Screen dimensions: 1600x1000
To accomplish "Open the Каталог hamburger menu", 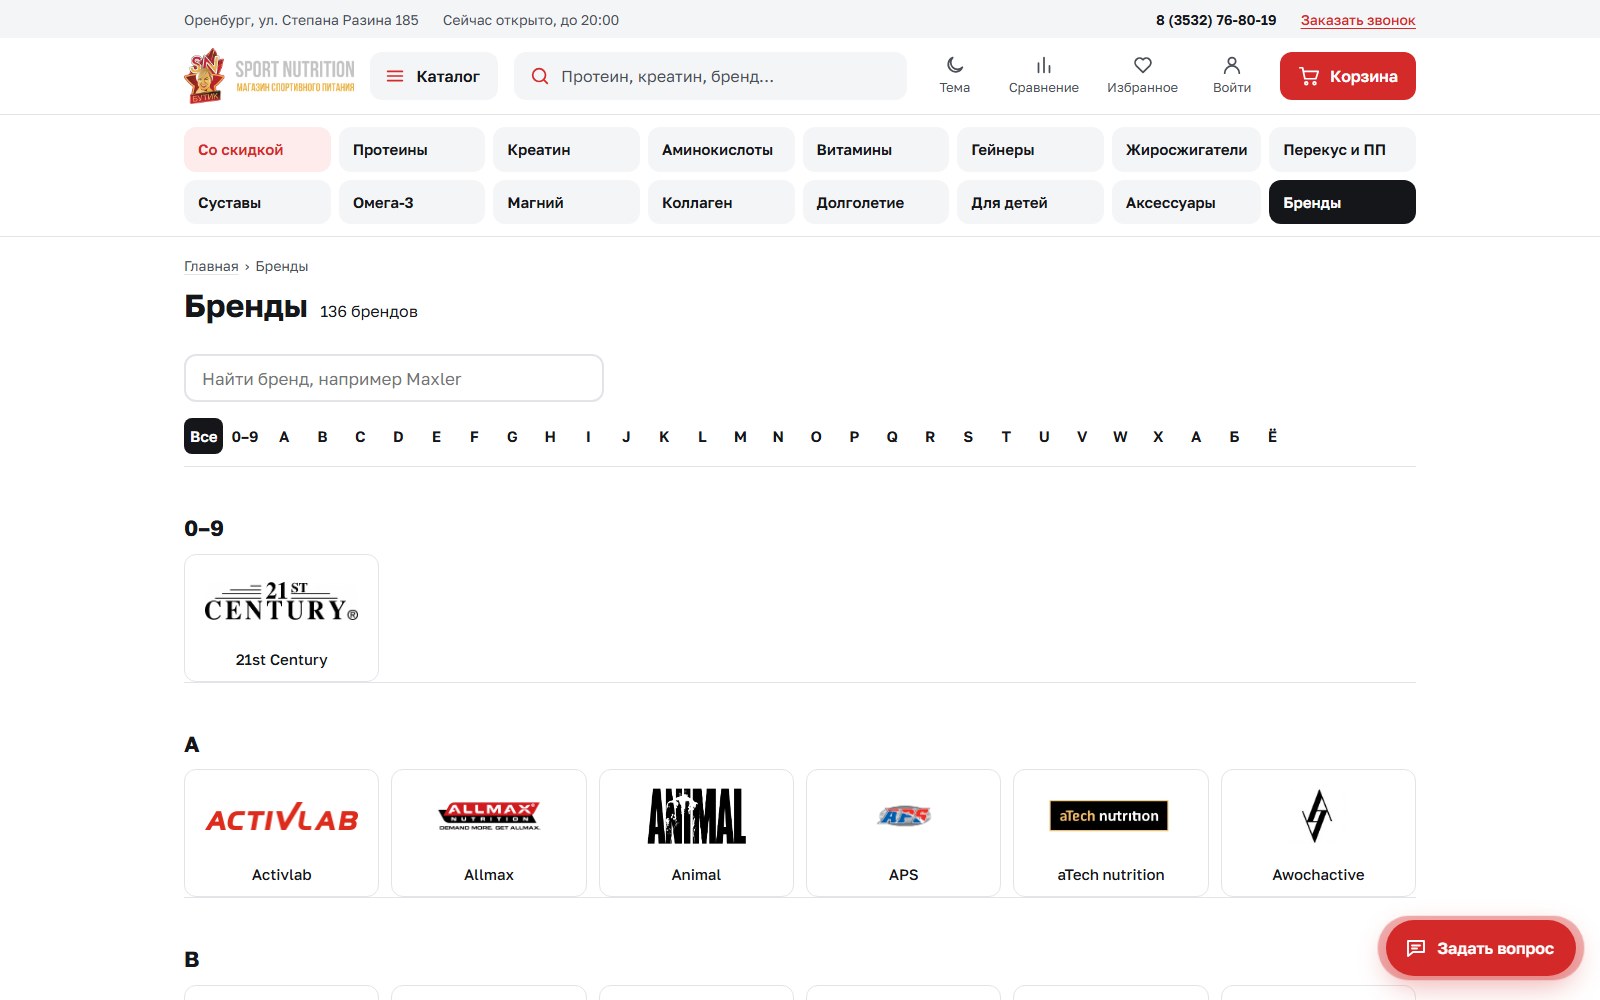I will [433, 76].
